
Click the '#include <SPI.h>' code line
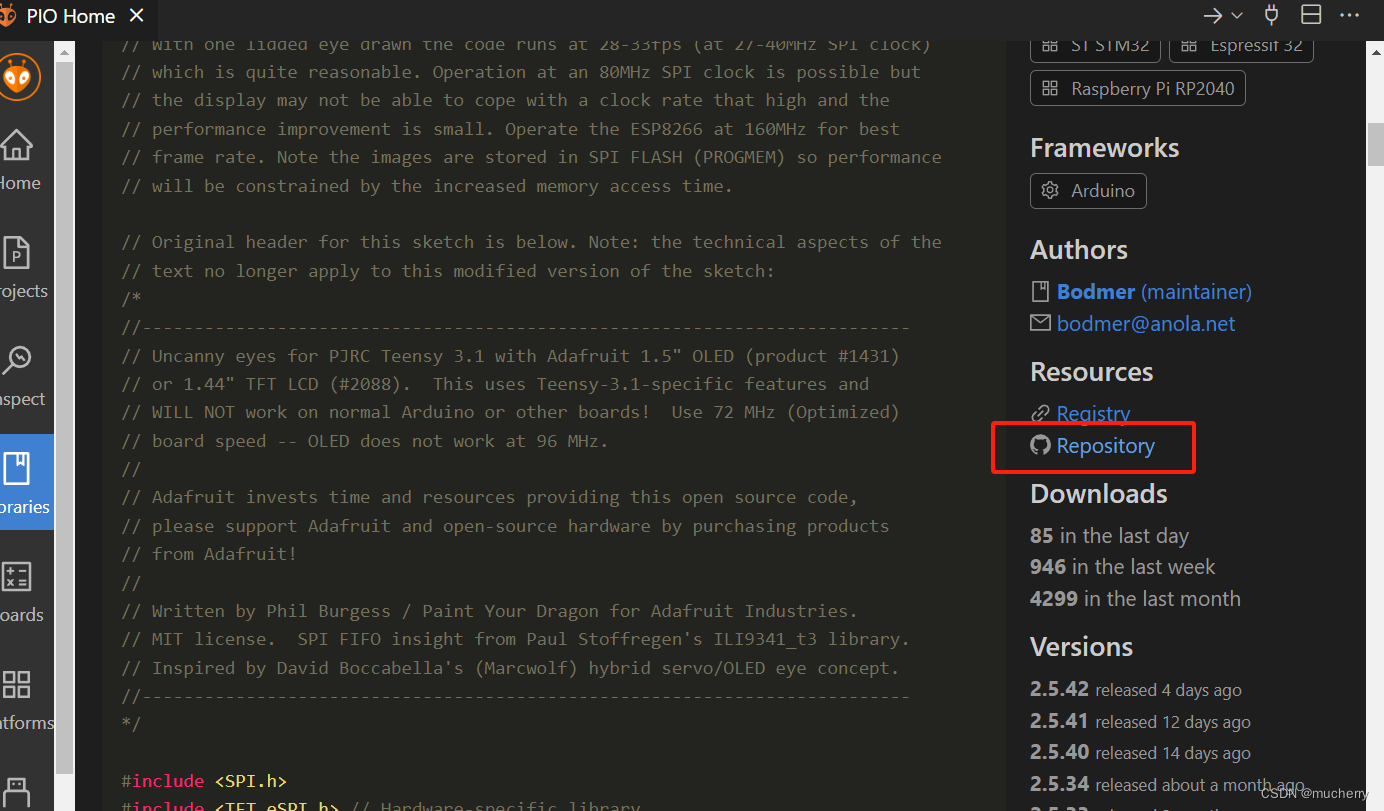click(204, 781)
